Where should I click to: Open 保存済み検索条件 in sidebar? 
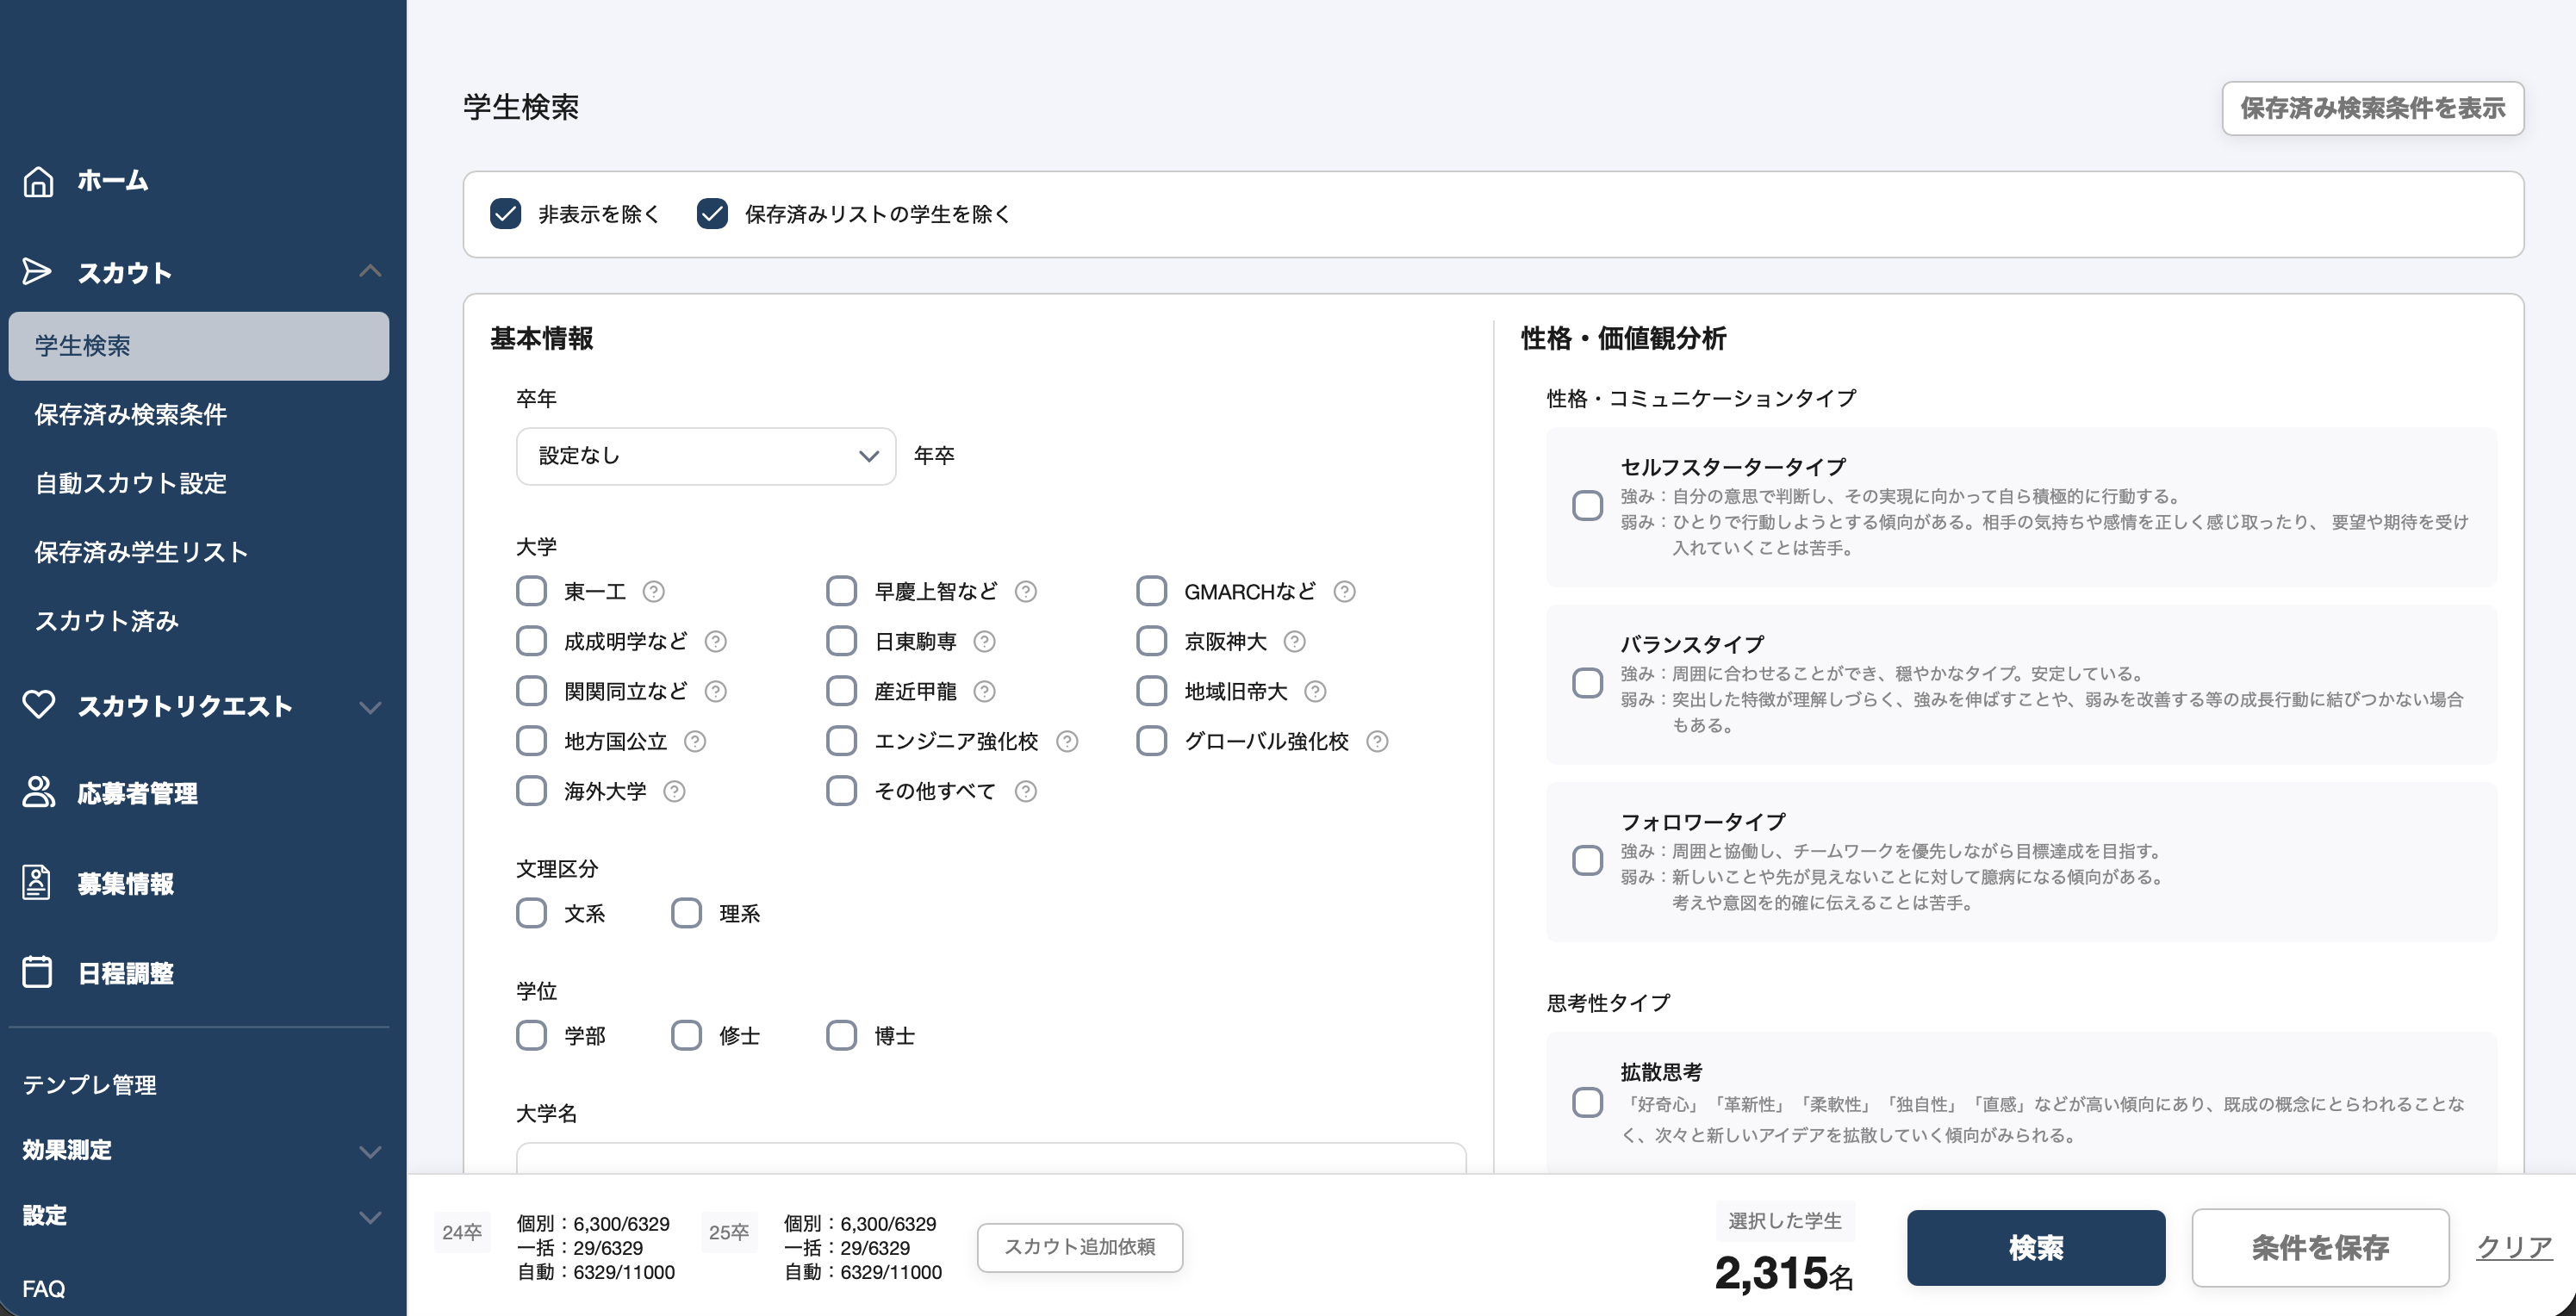pyautogui.click(x=130, y=414)
